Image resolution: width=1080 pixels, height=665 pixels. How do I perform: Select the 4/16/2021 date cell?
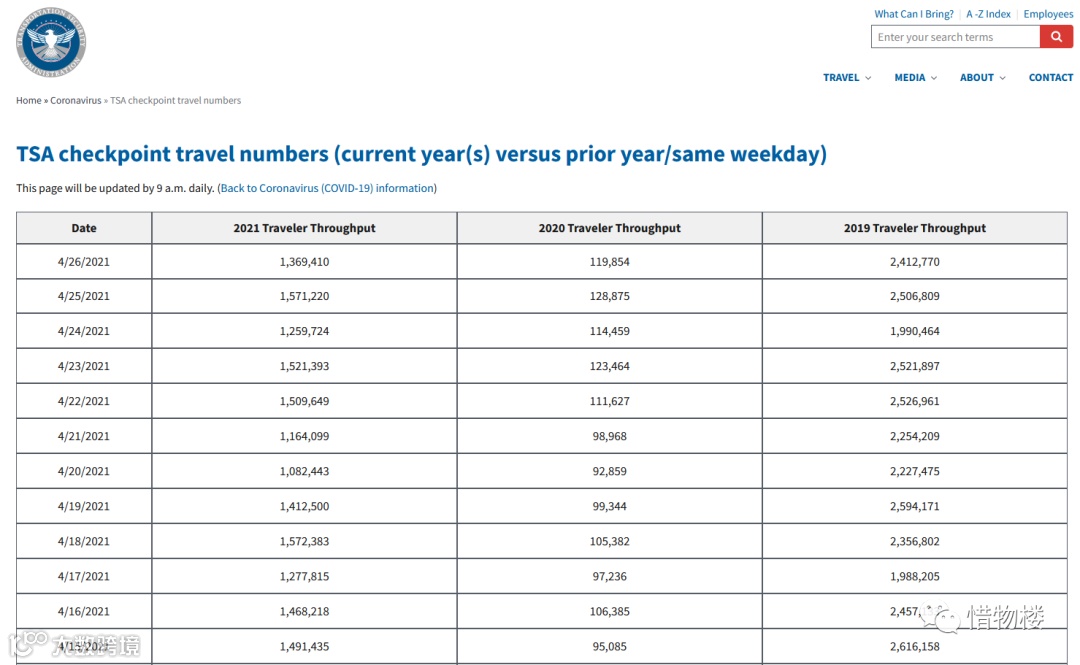pyautogui.click(x=84, y=612)
